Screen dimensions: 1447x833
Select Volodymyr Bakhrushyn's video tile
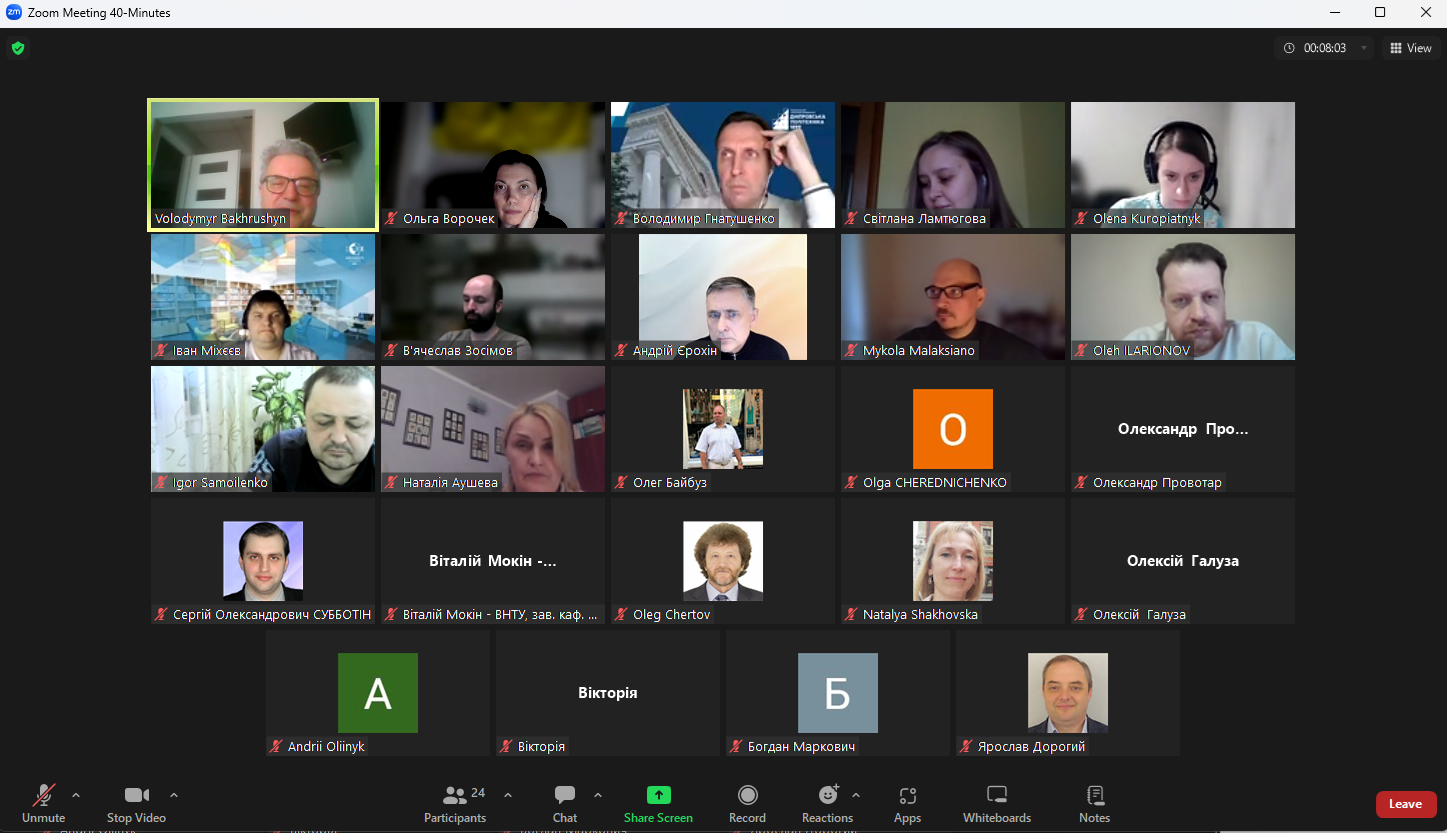263,165
